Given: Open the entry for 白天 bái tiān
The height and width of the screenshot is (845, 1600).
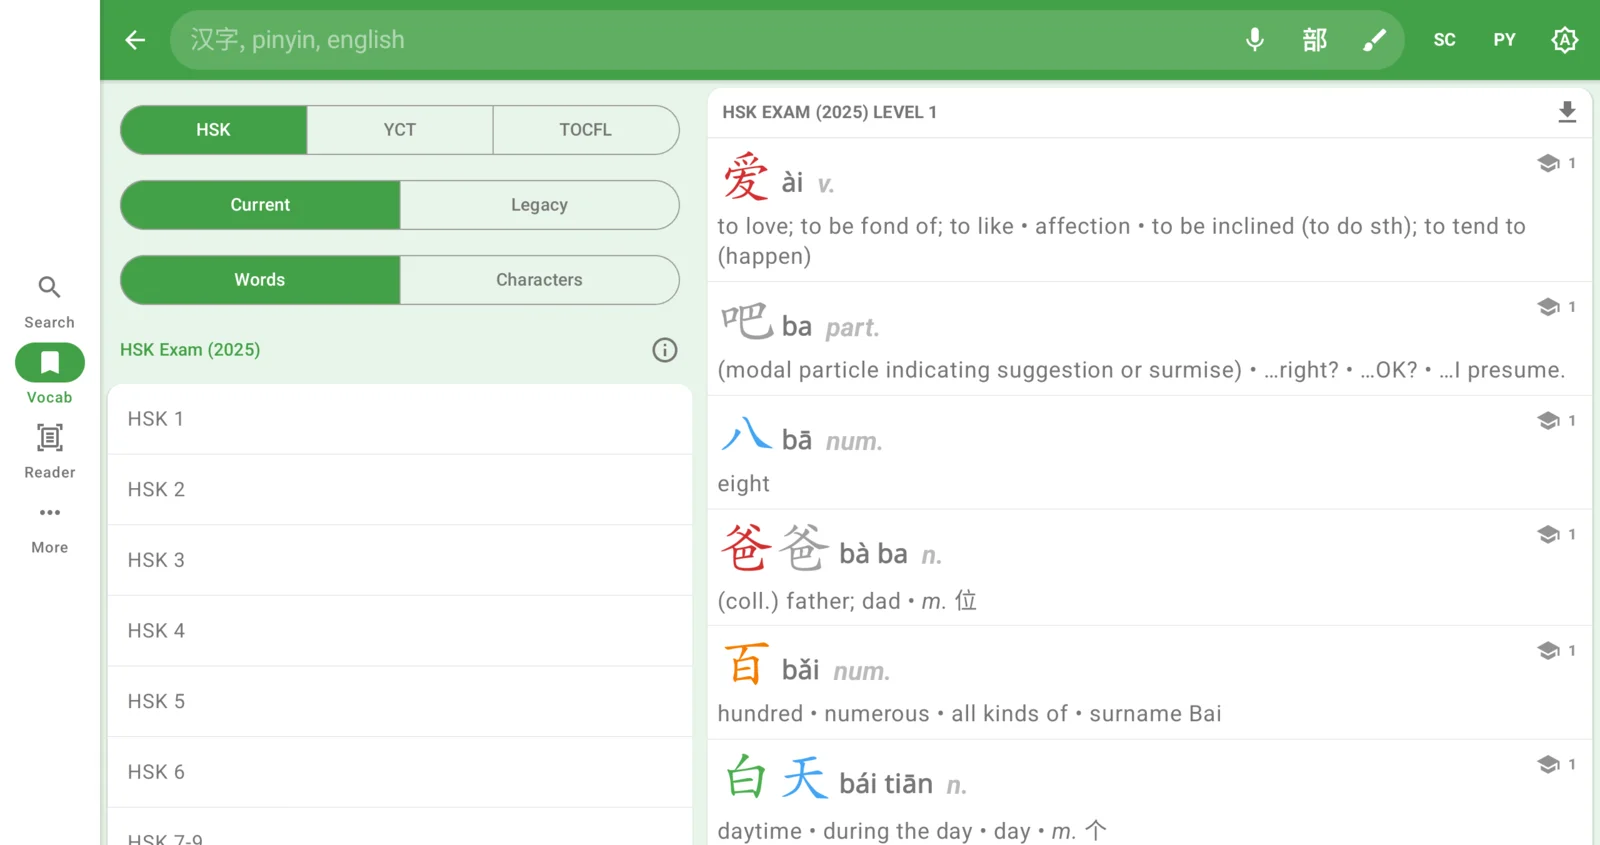Looking at the screenshot, I should 1149,793.
